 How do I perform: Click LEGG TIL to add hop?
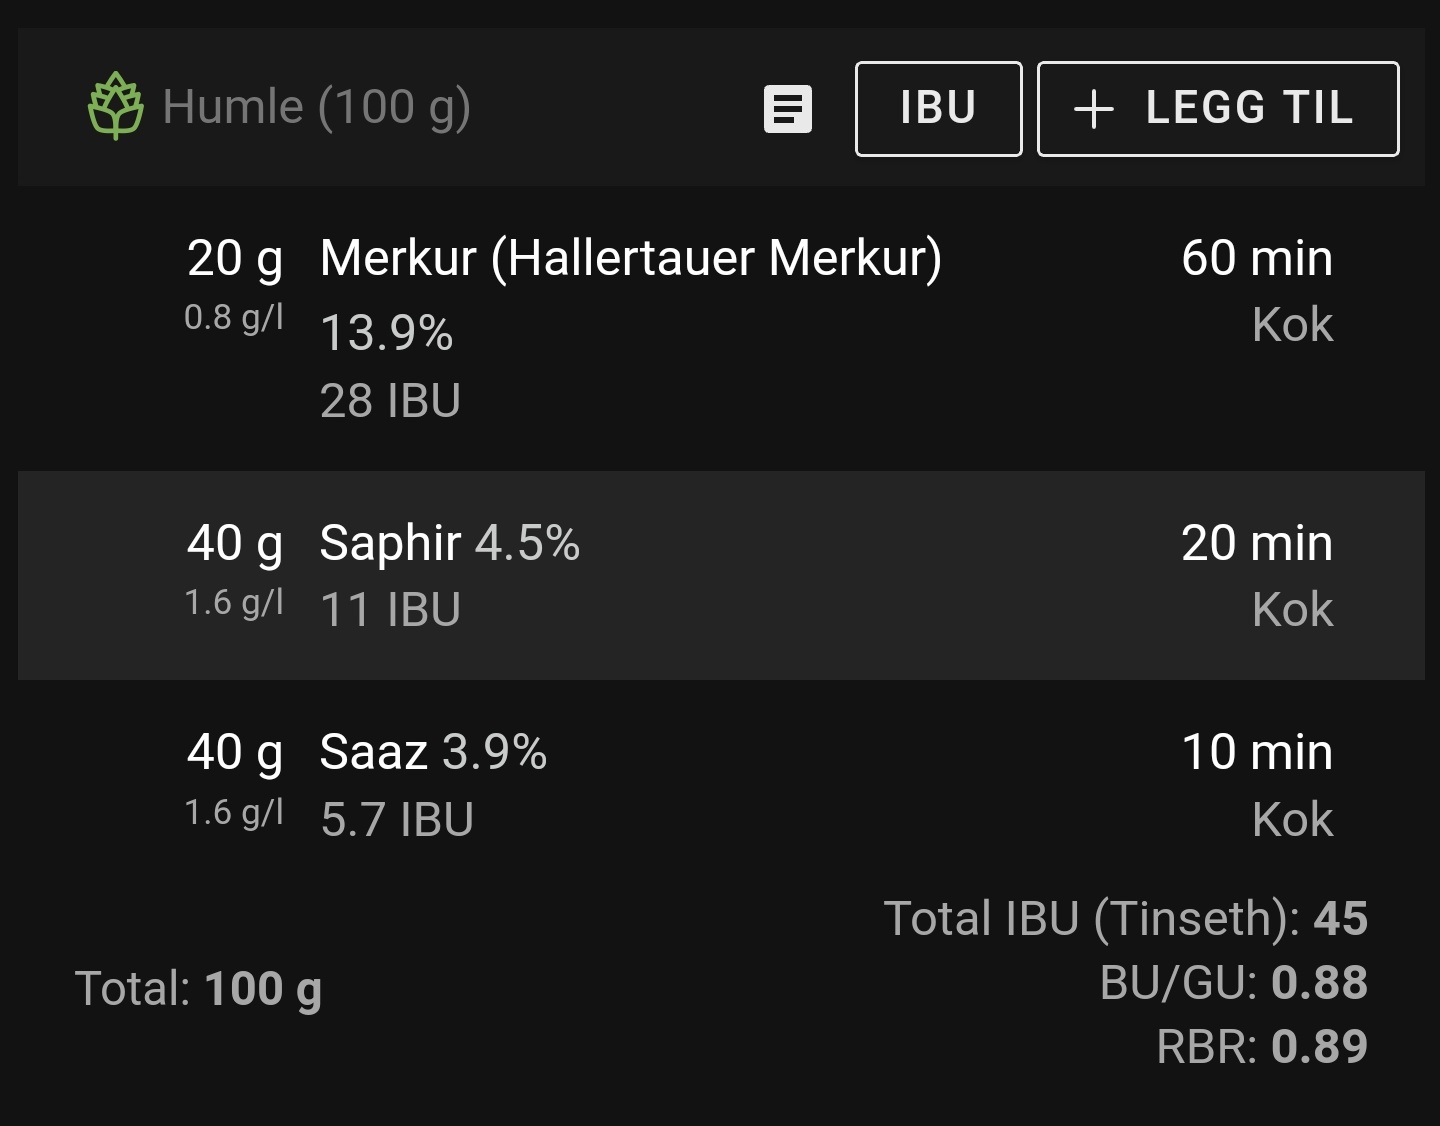point(1218,109)
